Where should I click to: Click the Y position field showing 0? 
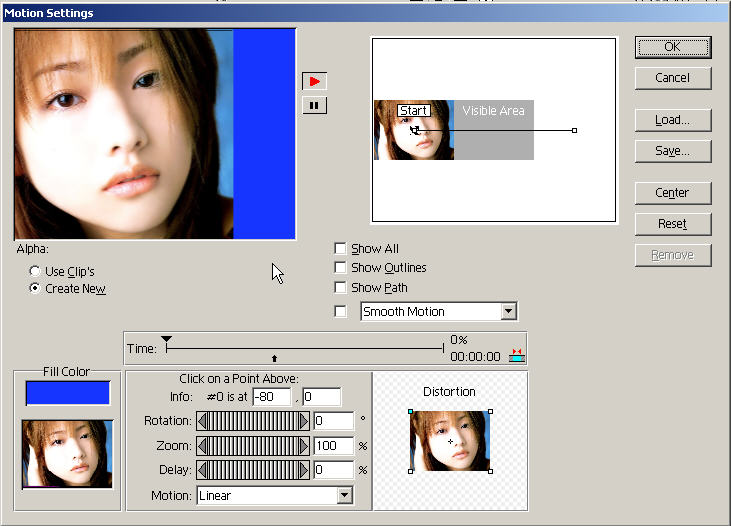click(x=322, y=397)
